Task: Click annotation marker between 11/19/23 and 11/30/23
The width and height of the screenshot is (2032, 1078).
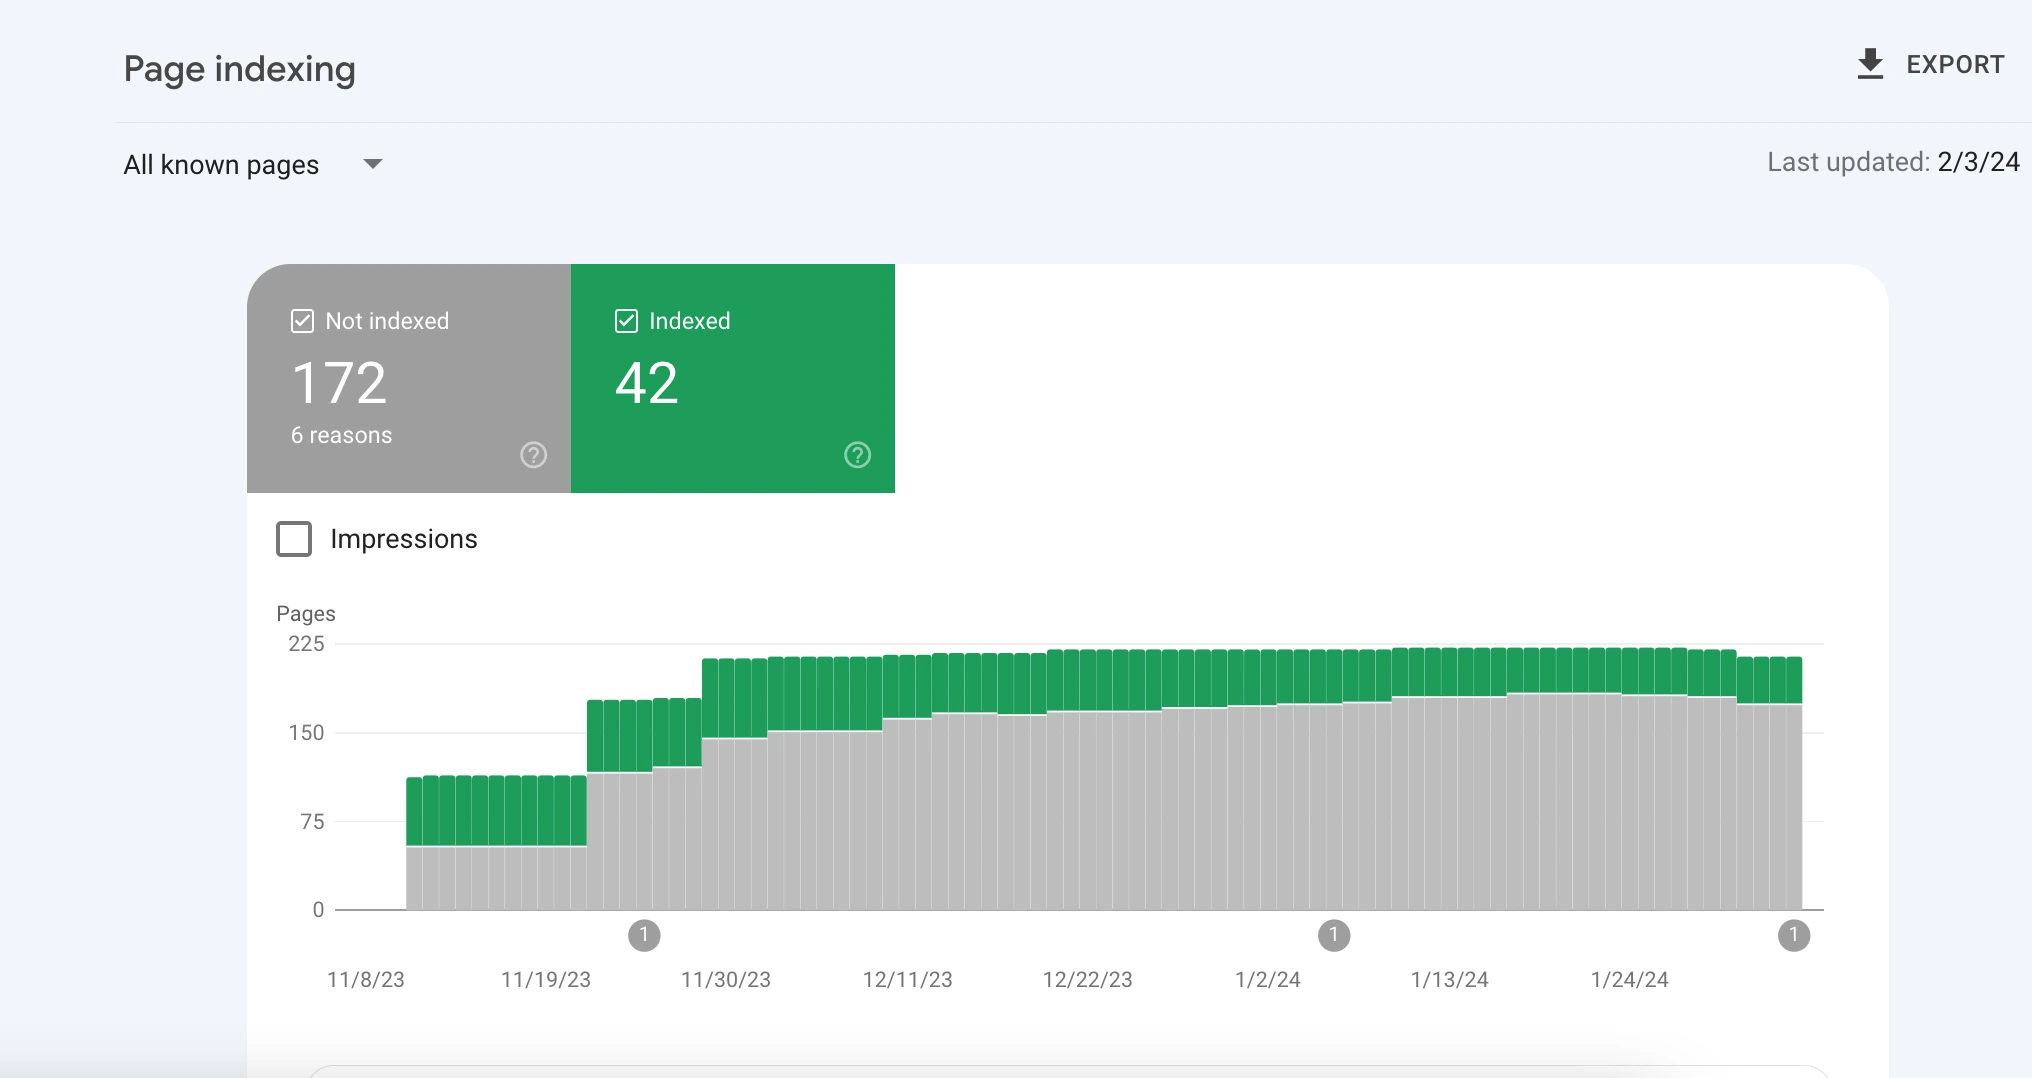Action: (644, 935)
